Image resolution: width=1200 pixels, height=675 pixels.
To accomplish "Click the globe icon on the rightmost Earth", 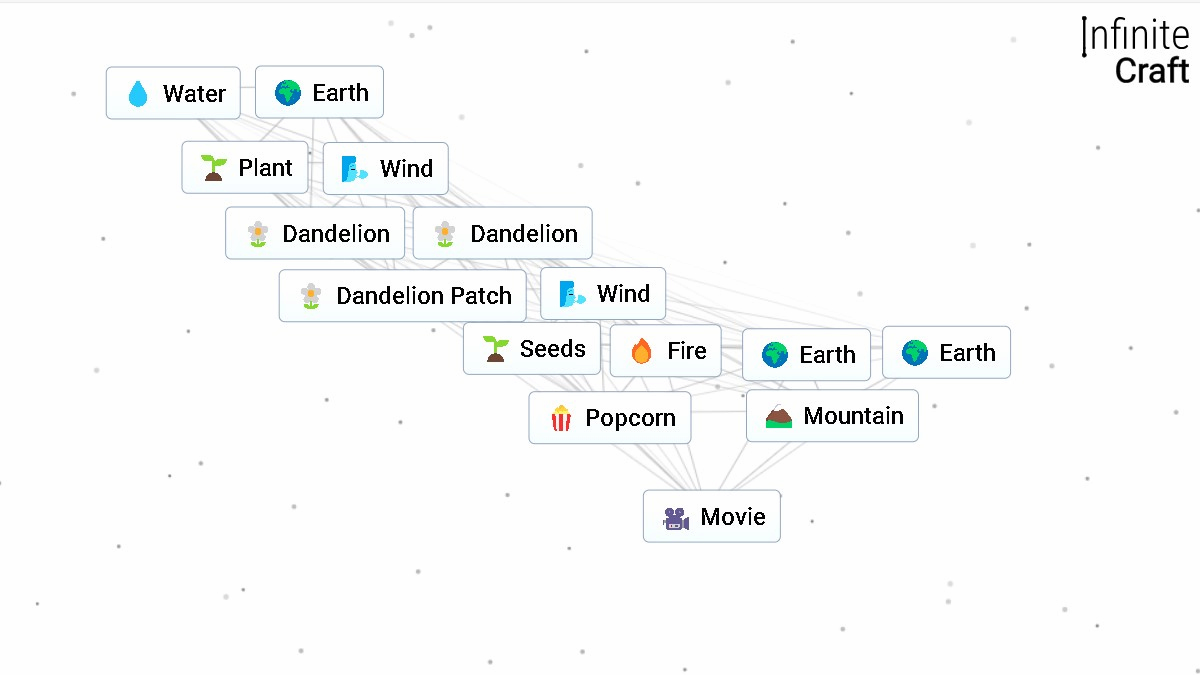I will coord(913,352).
